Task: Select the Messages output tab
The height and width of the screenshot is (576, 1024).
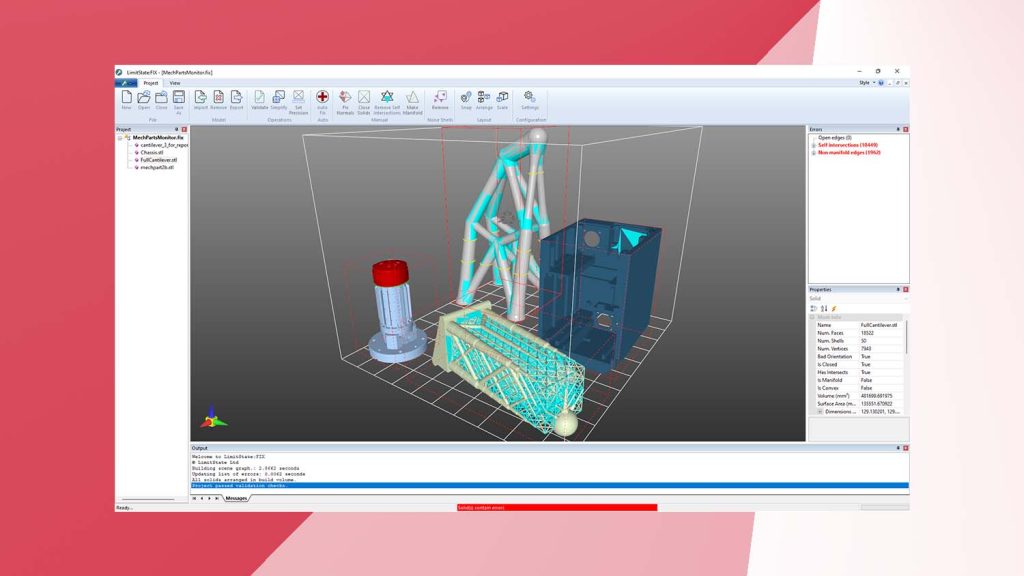Action: pos(236,498)
